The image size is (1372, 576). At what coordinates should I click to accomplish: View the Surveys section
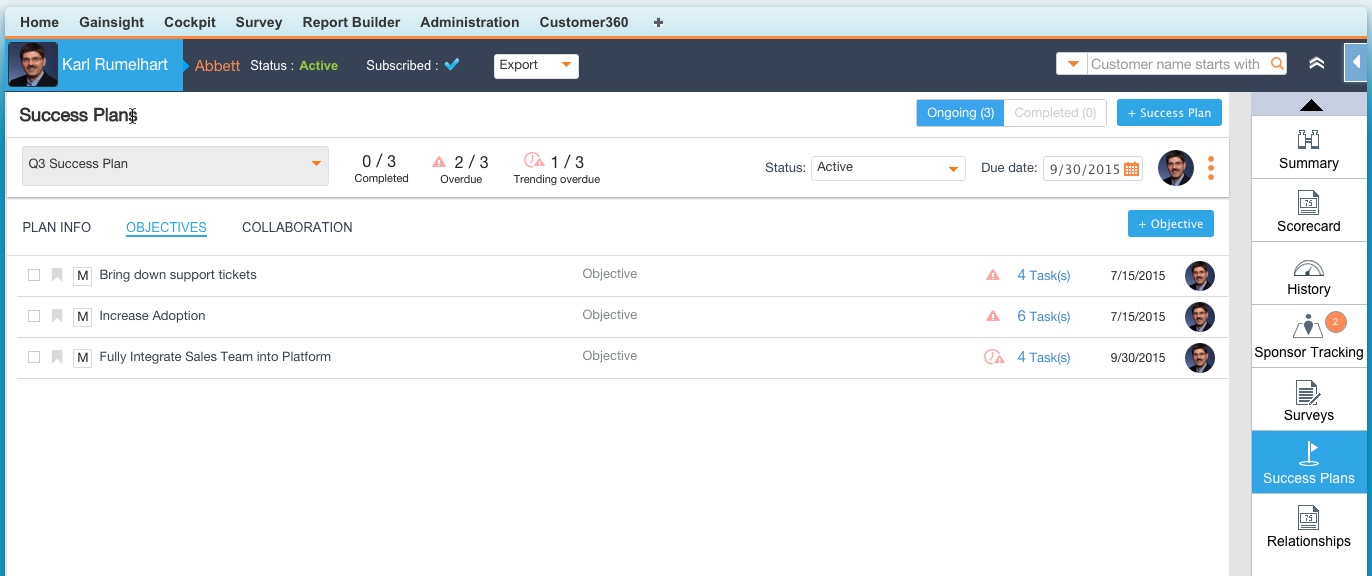tap(1308, 401)
